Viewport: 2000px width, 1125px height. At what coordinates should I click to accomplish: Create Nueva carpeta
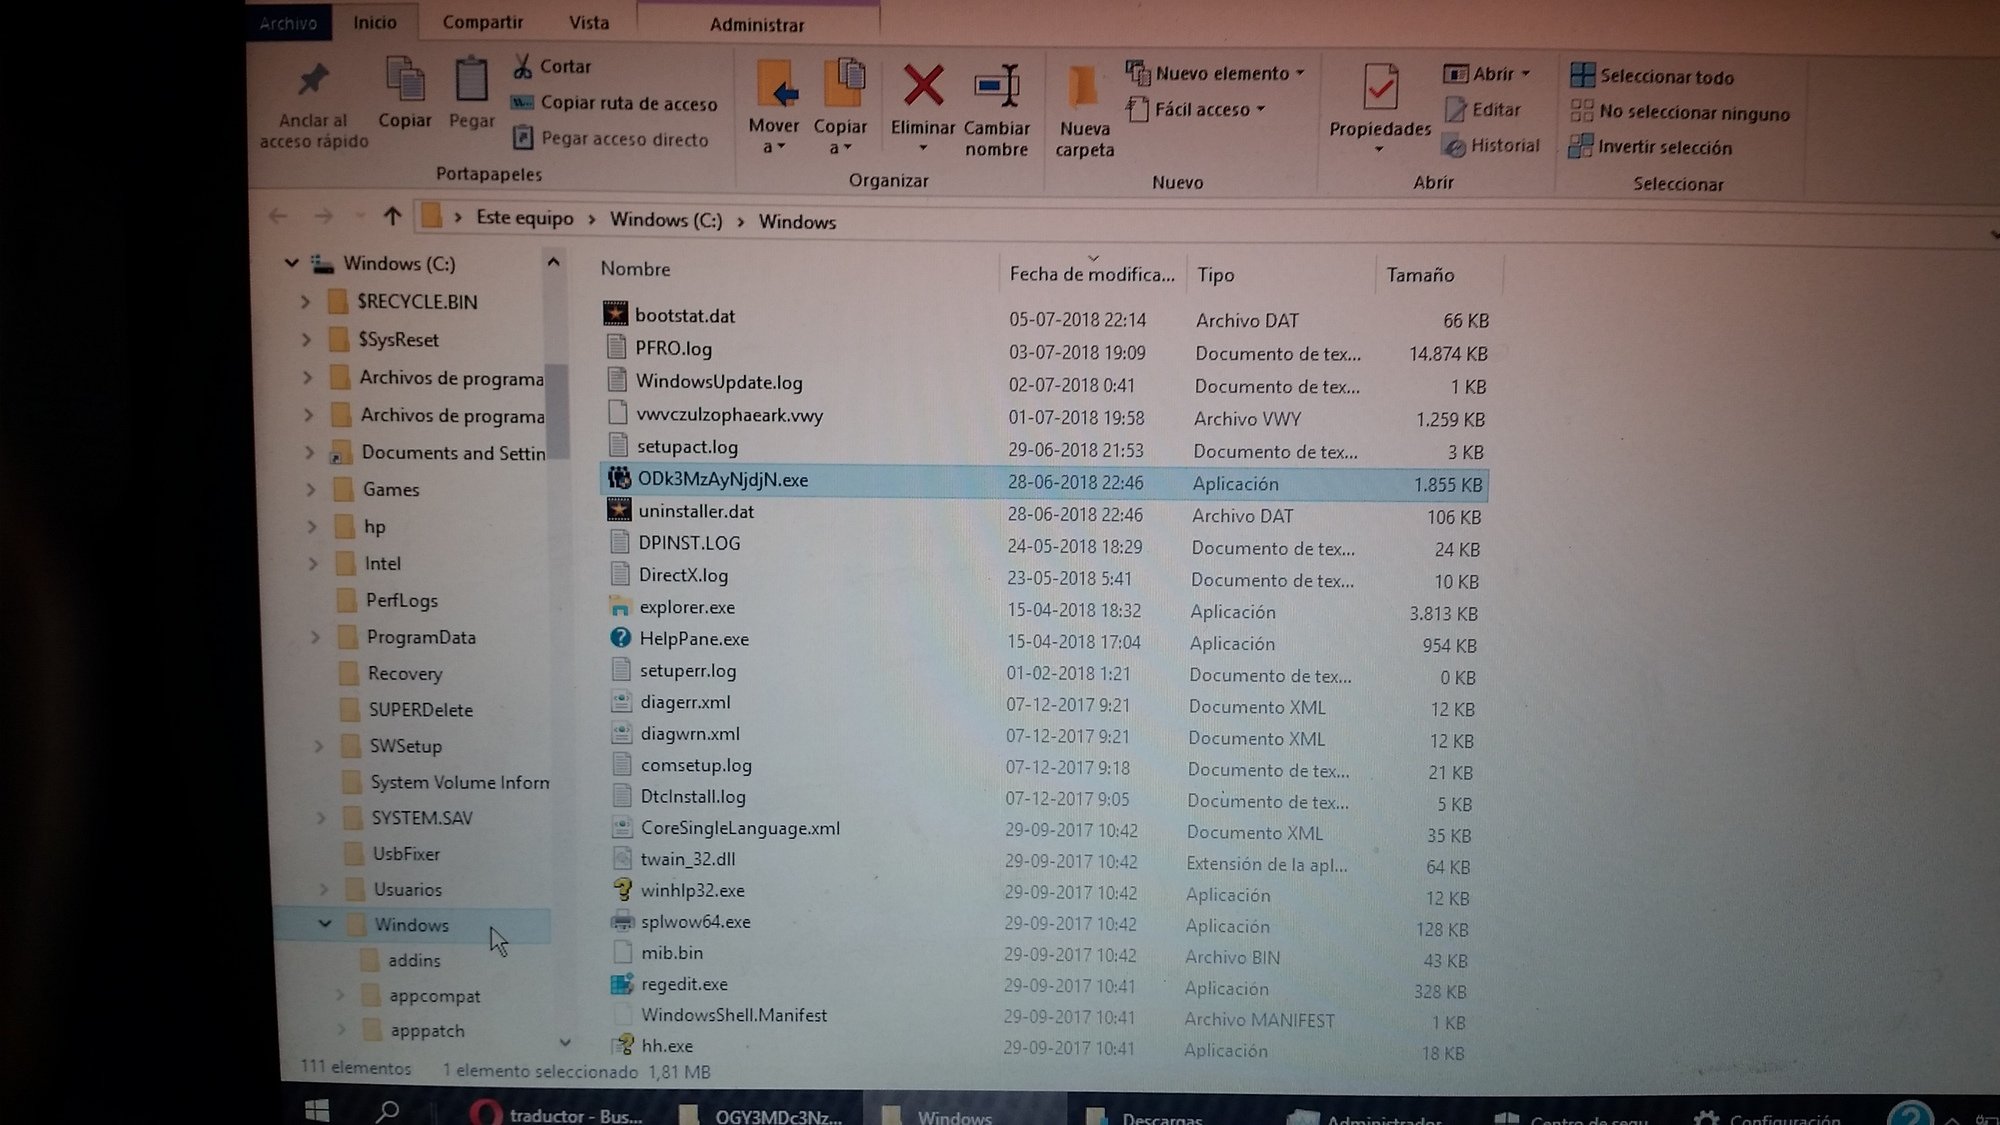pyautogui.click(x=1085, y=110)
